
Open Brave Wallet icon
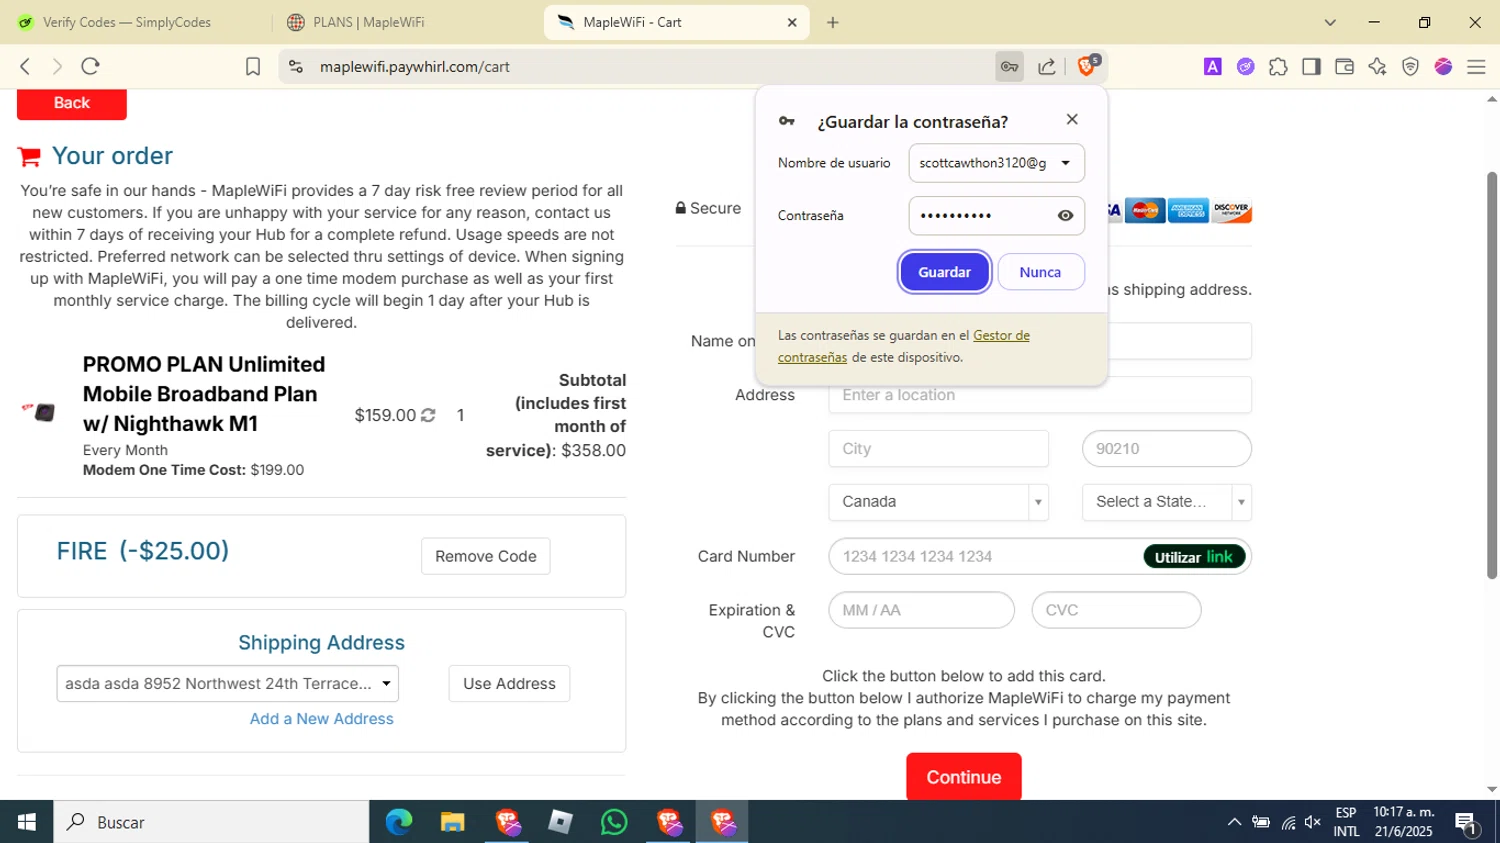pyautogui.click(x=1344, y=66)
